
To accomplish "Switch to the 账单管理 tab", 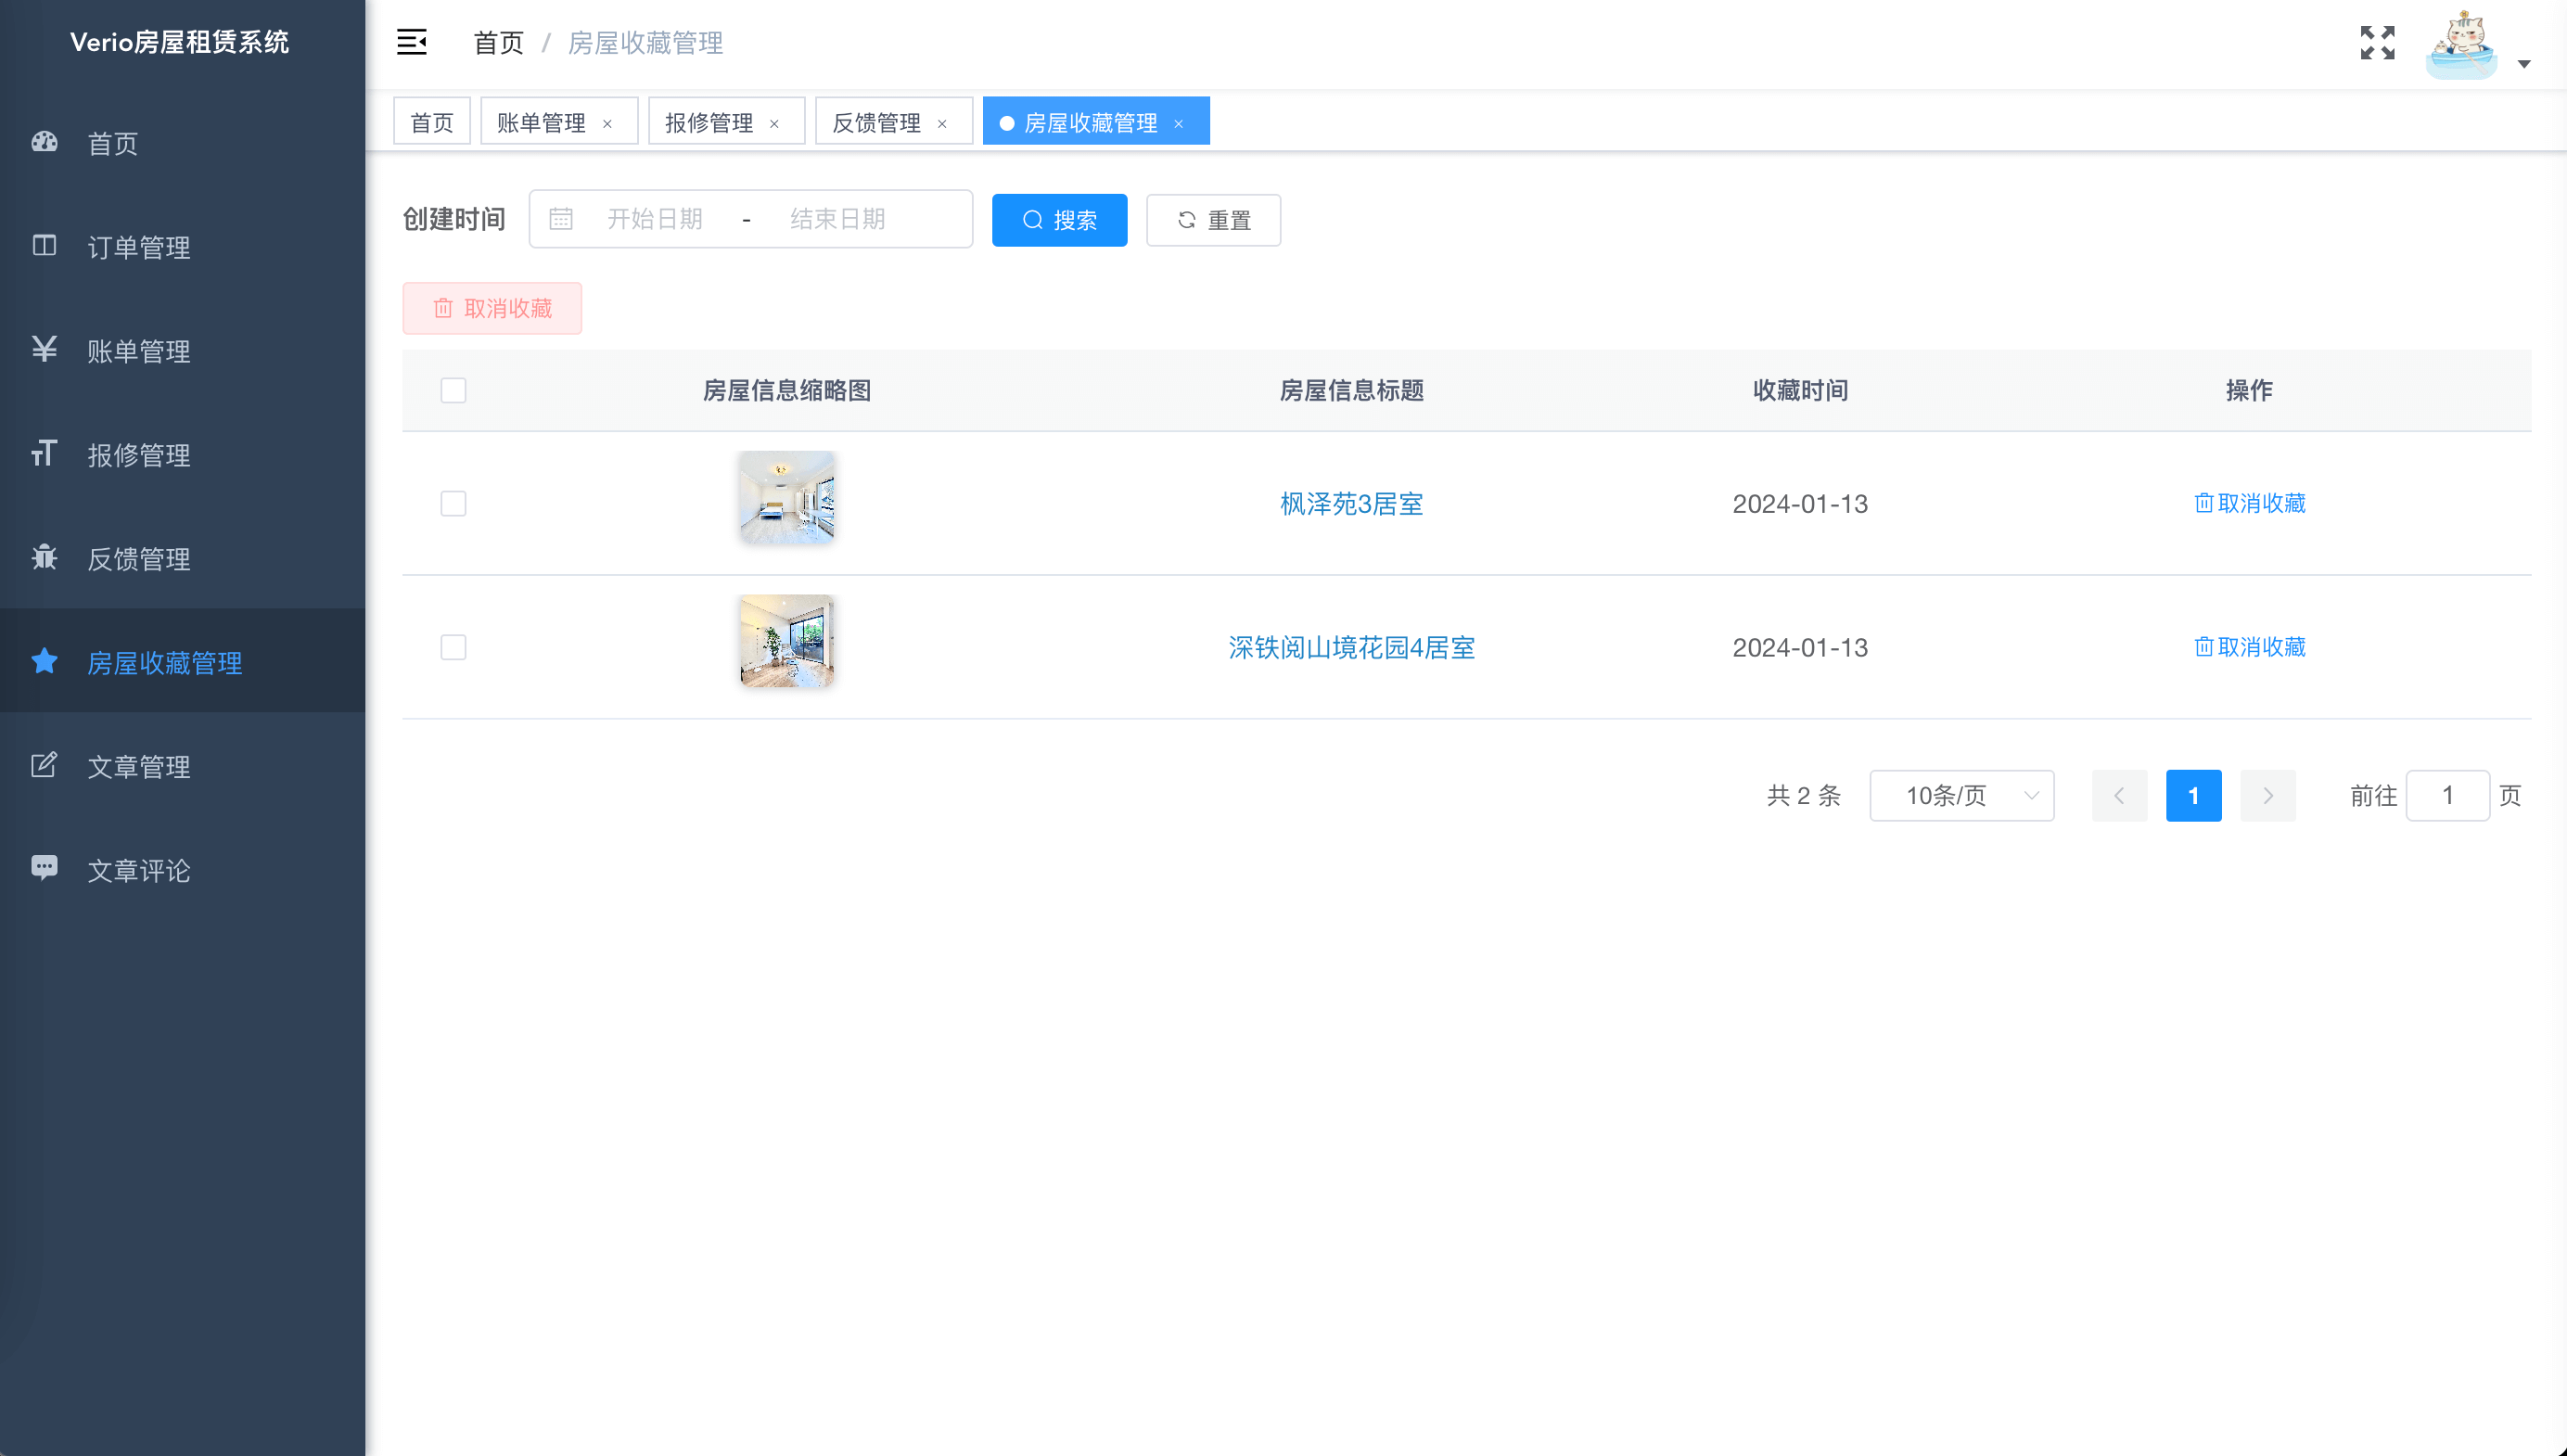I will 541,123.
